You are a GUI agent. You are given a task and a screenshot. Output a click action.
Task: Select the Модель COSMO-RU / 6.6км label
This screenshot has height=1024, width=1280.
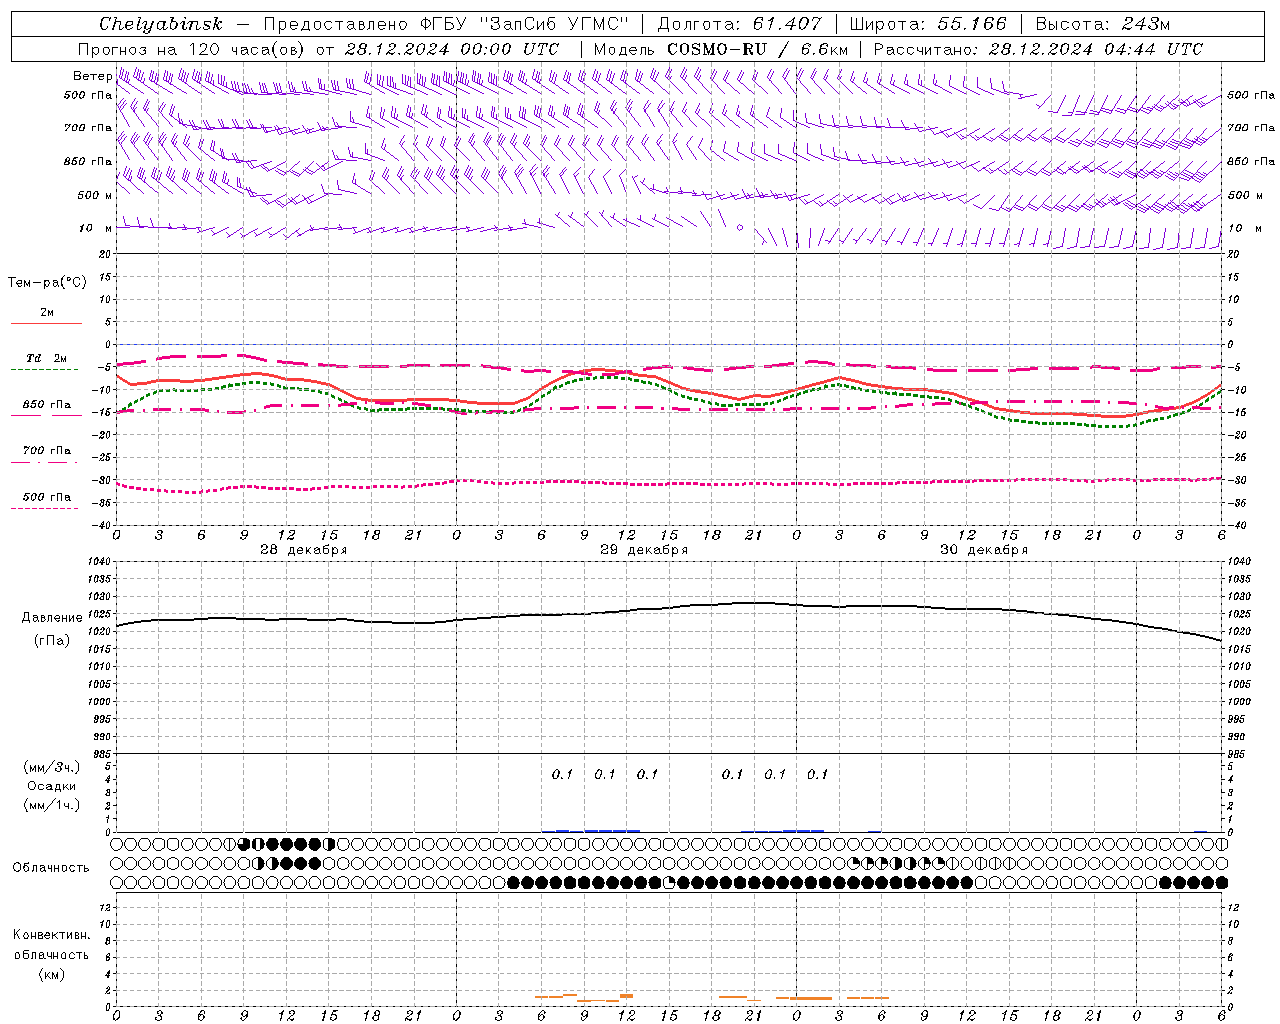(x=721, y=49)
